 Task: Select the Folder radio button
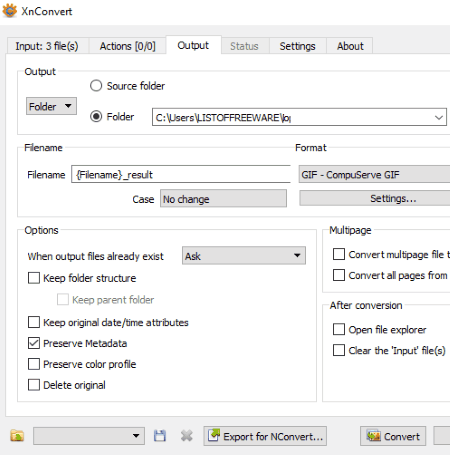(96, 116)
